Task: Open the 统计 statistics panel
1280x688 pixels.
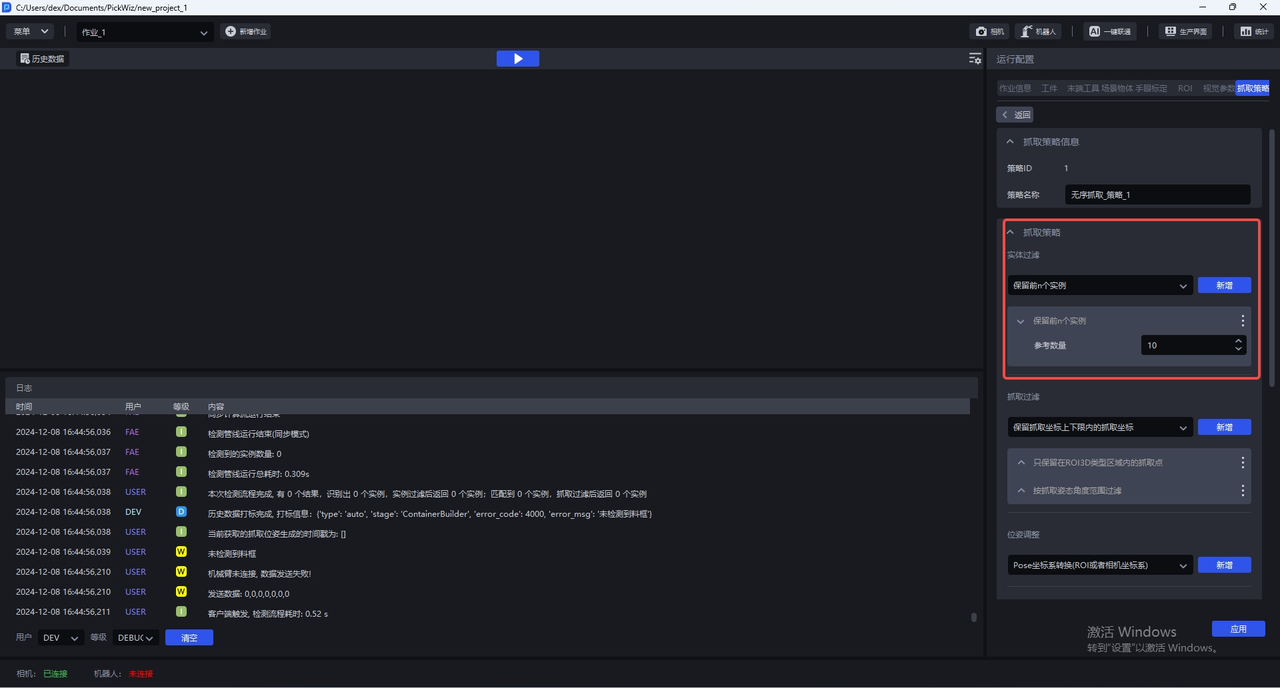Action: (x=1253, y=32)
